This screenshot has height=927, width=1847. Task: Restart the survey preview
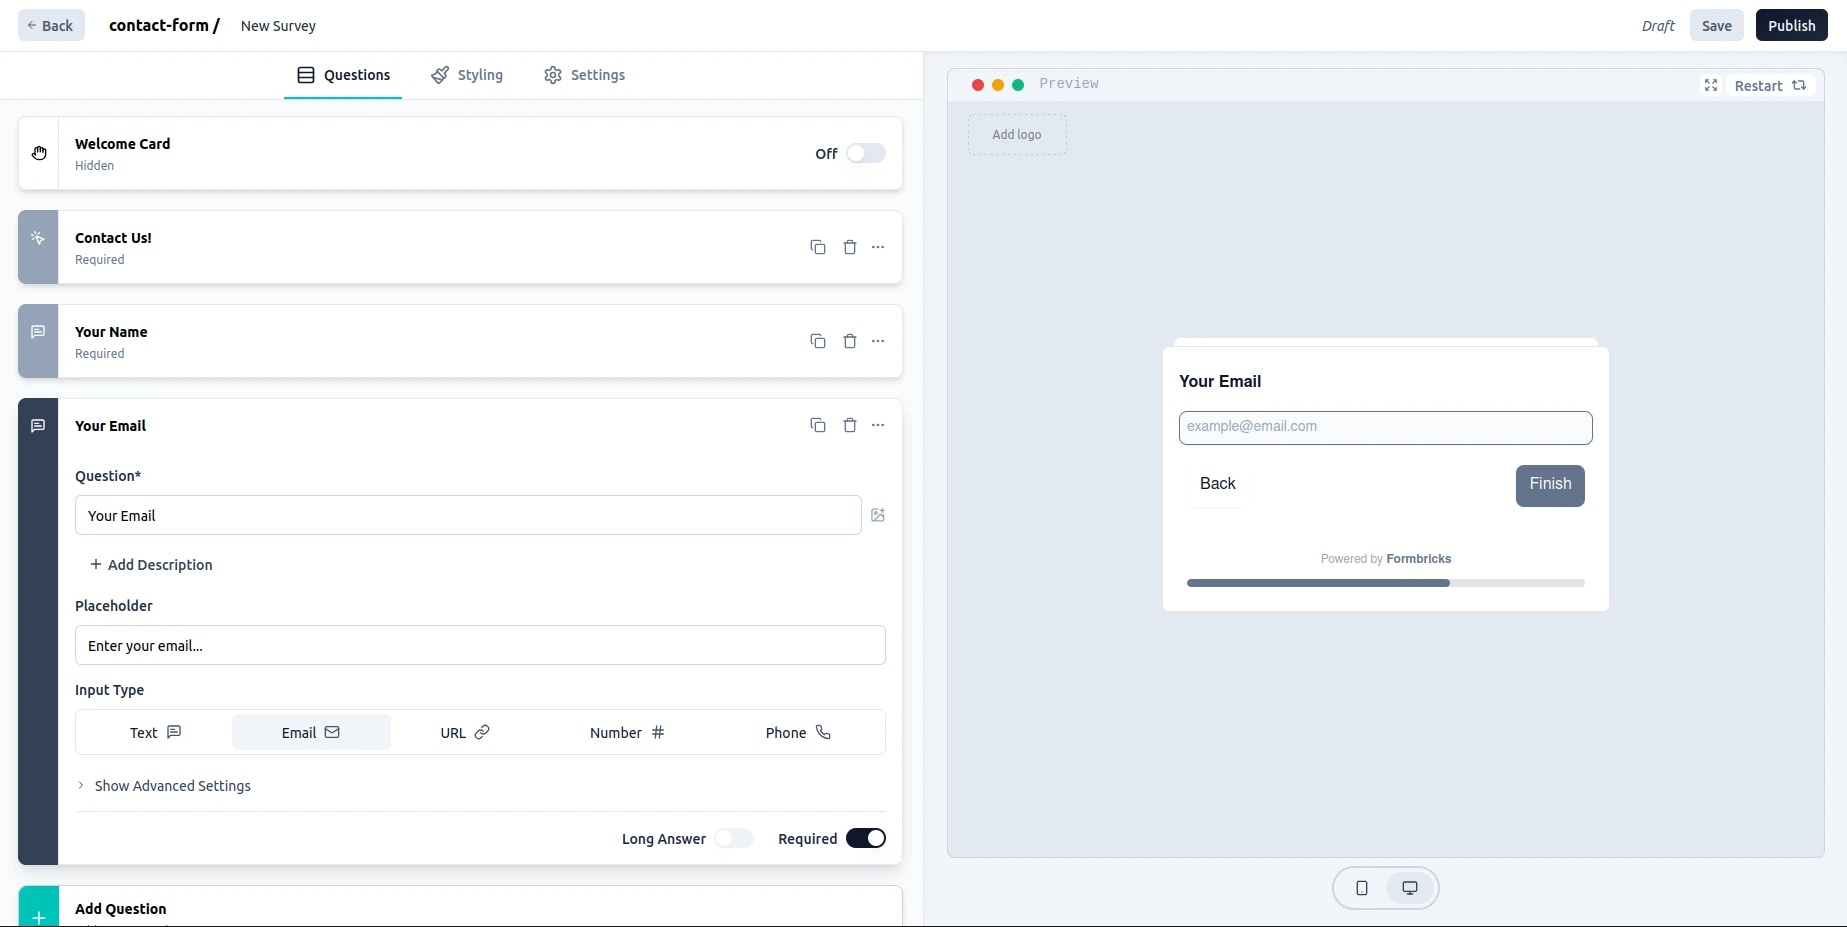(1770, 85)
